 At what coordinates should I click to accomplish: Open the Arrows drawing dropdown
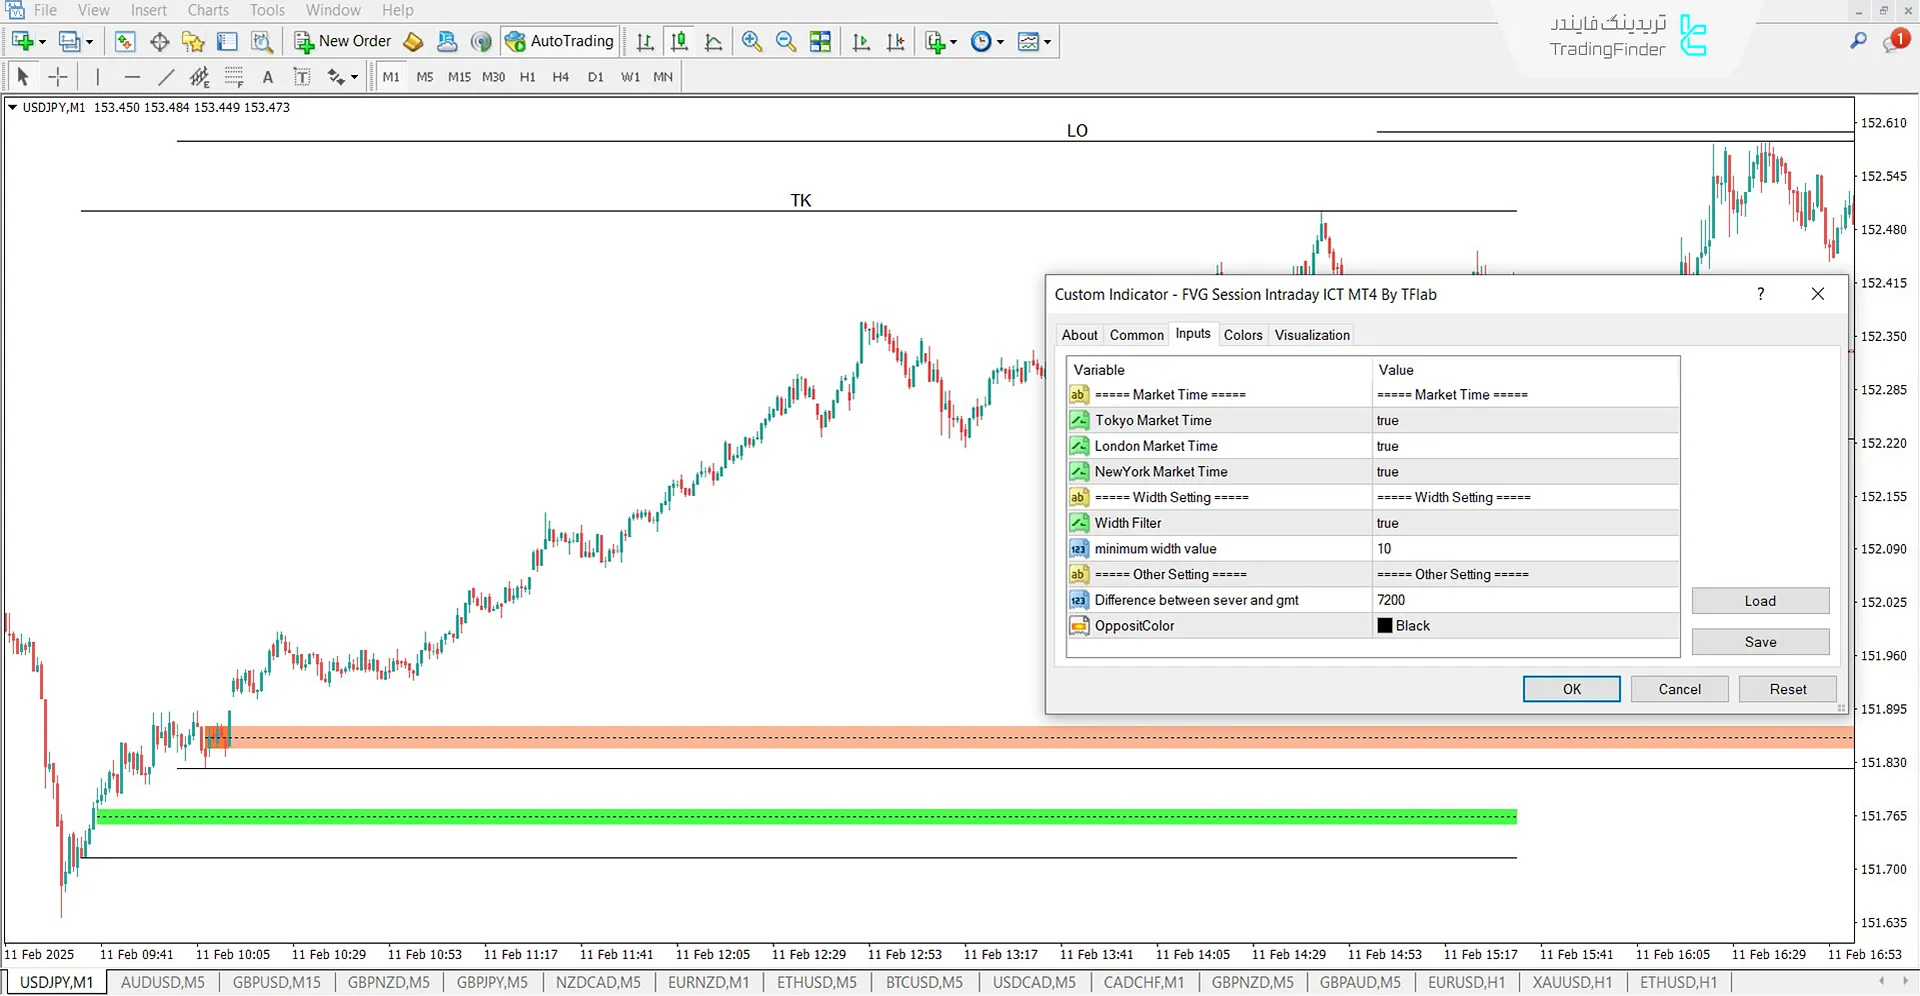342,76
